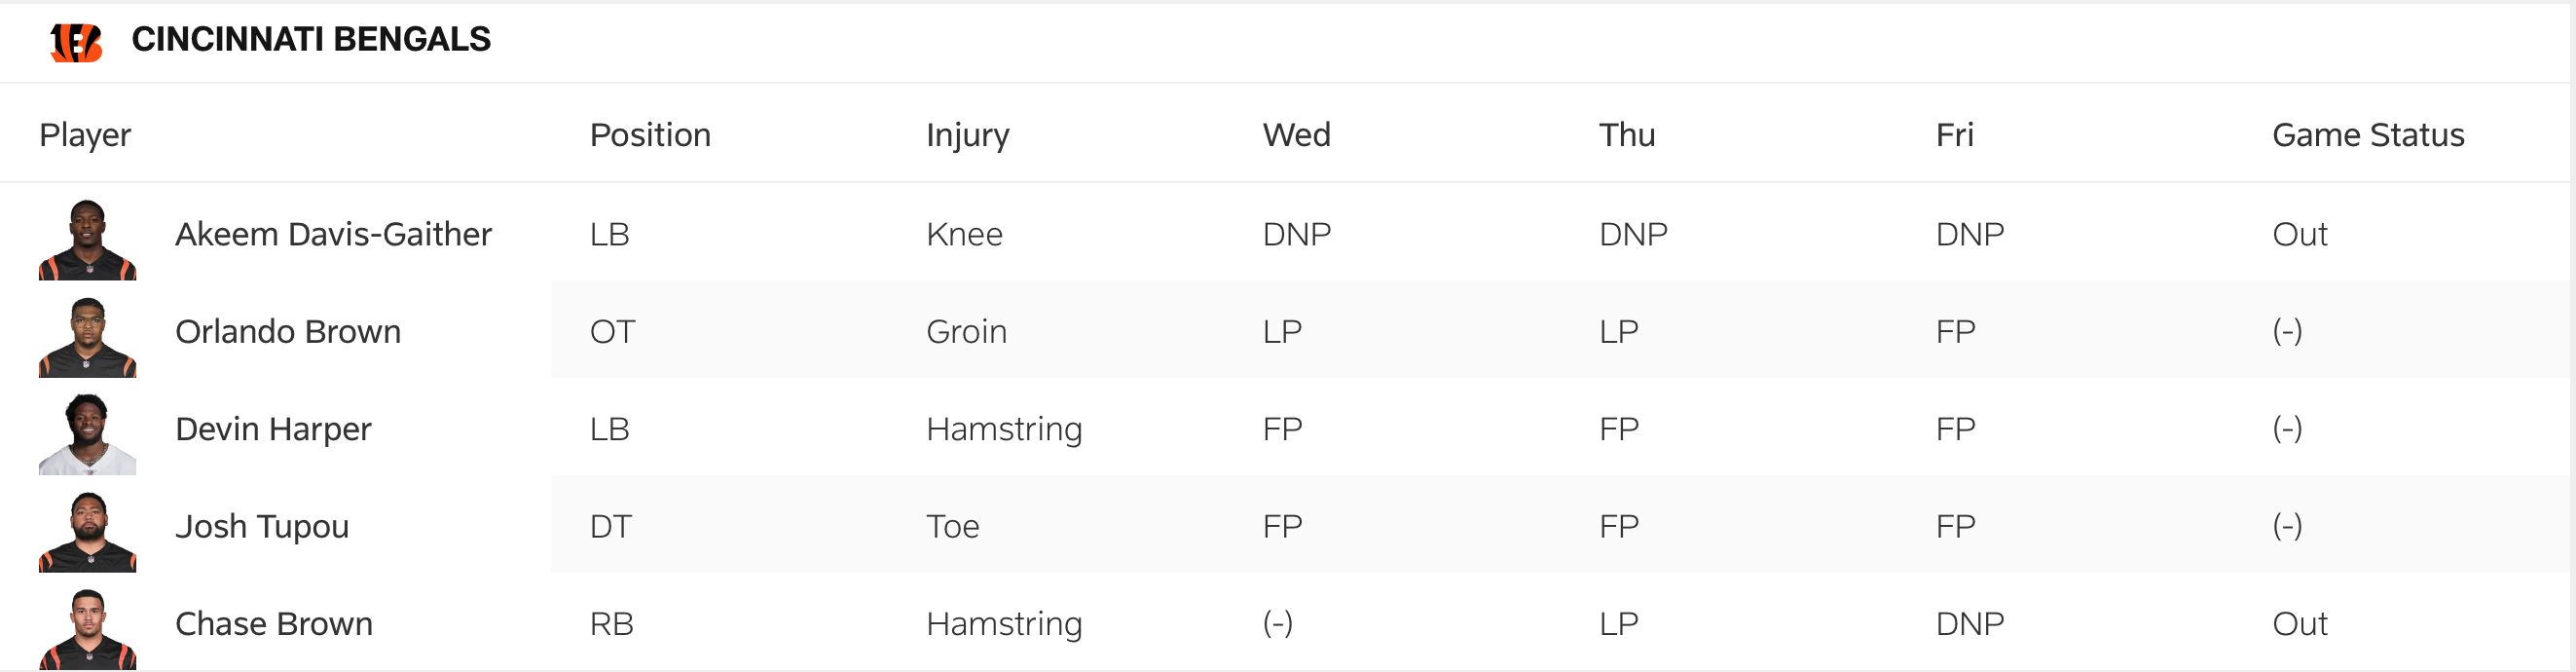The width and height of the screenshot is (2576, 672).
Task: Click Chase Brown's Out game status
Action: pos(2299,623)
